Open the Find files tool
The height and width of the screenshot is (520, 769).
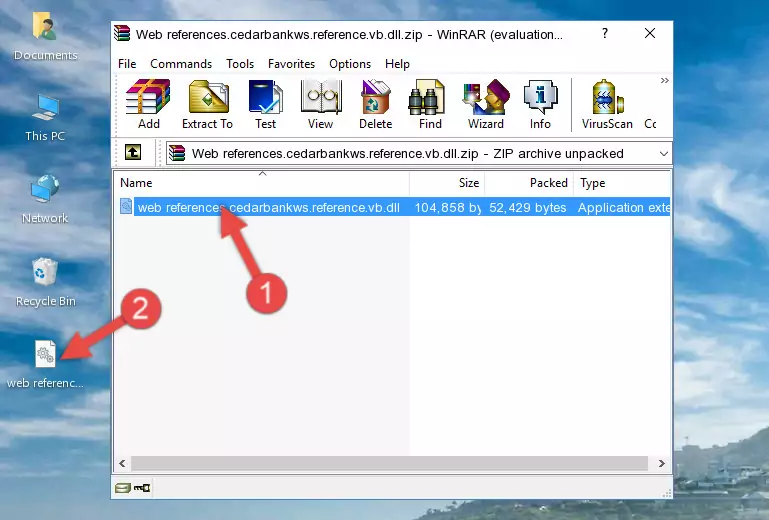(430, 104)
